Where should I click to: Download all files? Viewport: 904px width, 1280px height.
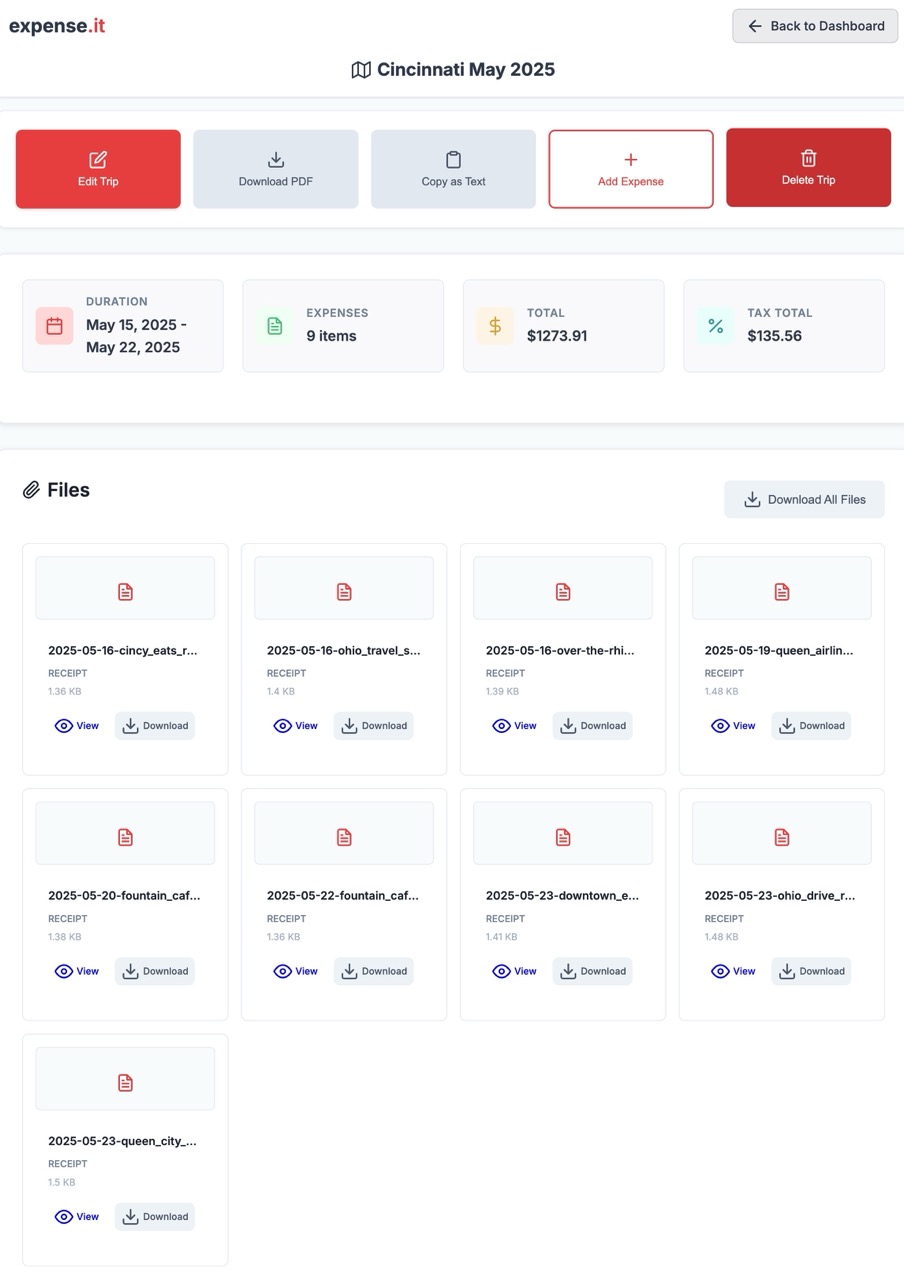pos(805,500)
